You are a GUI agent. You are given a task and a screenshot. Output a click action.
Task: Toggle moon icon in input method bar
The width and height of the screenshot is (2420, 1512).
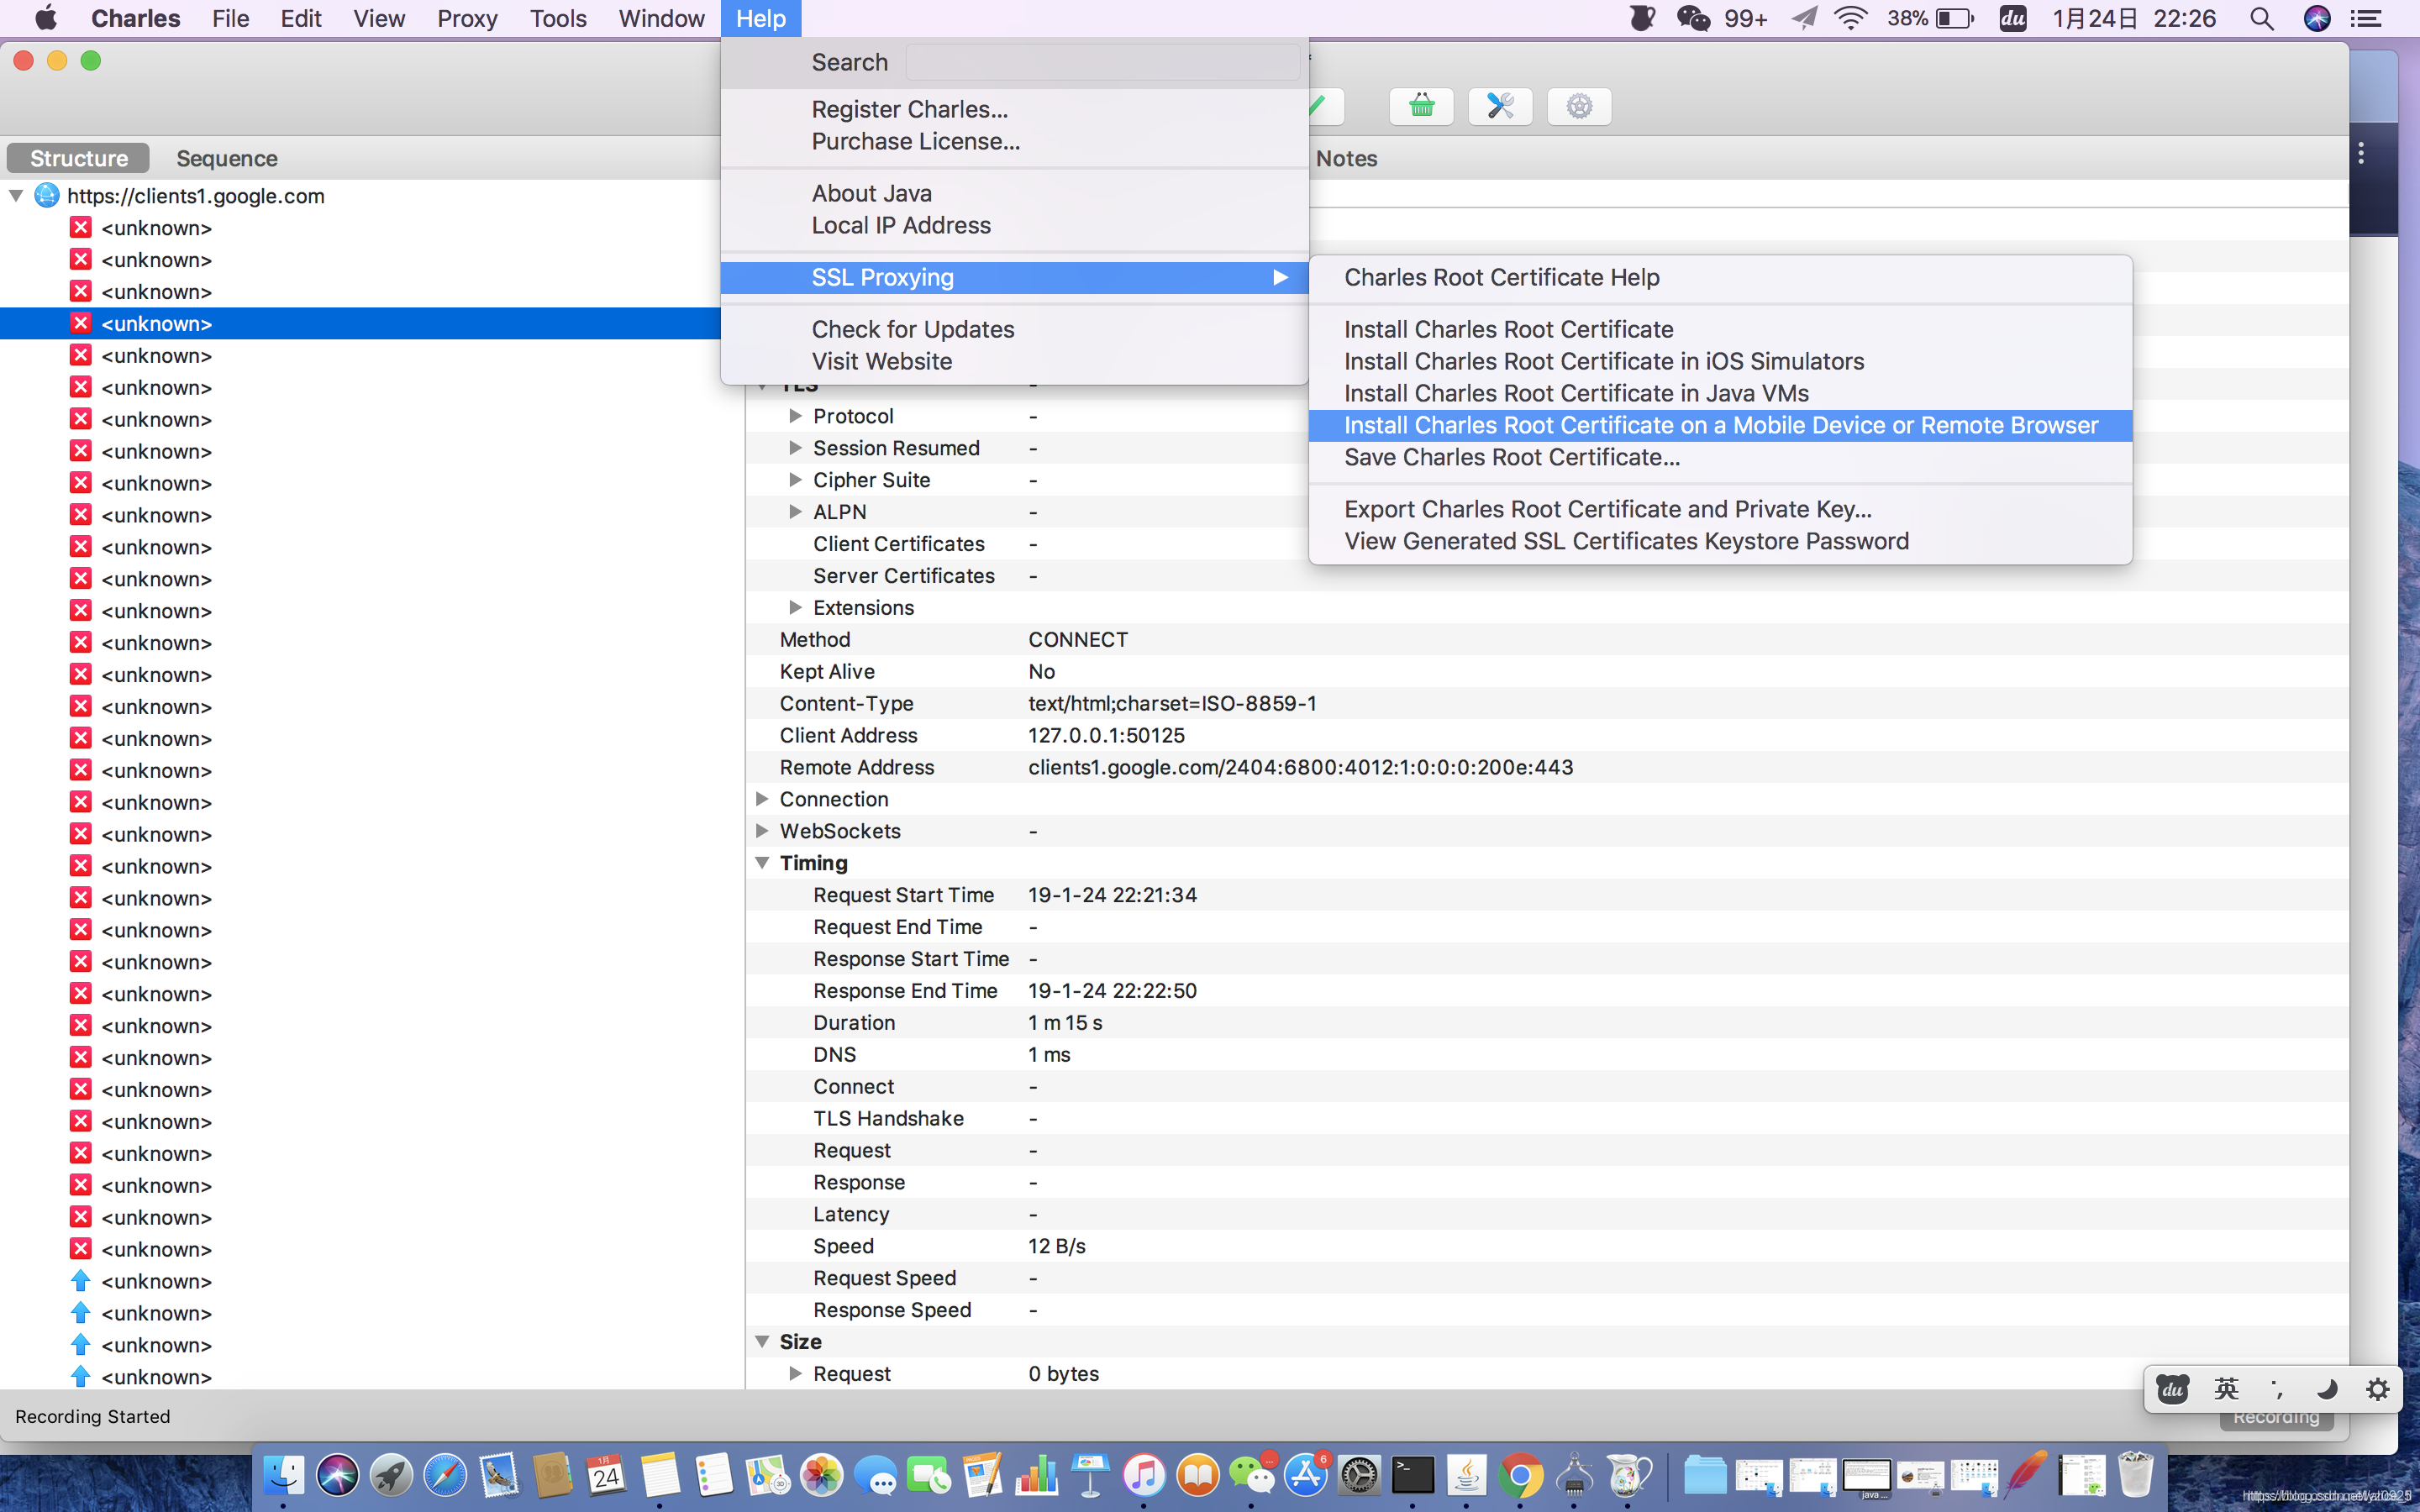2327,1389
